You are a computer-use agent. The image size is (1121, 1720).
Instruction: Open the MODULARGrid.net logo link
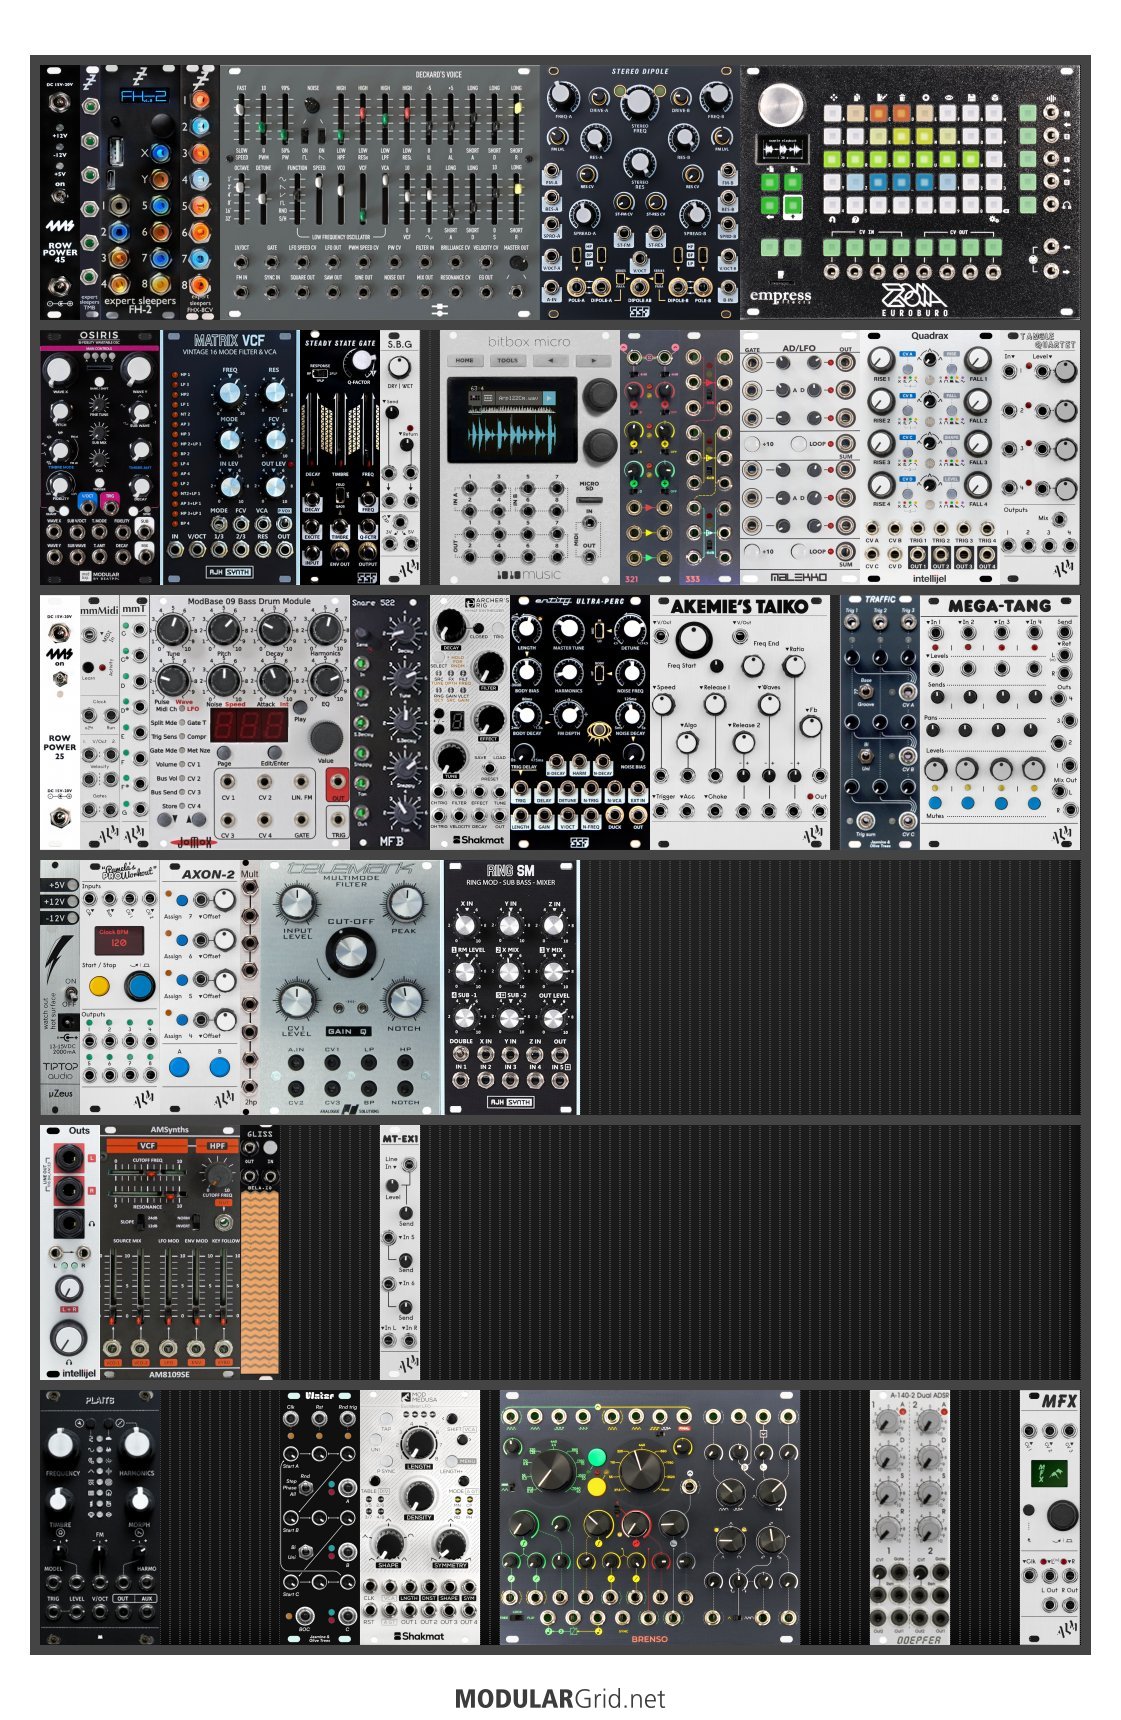(560, 1698)
